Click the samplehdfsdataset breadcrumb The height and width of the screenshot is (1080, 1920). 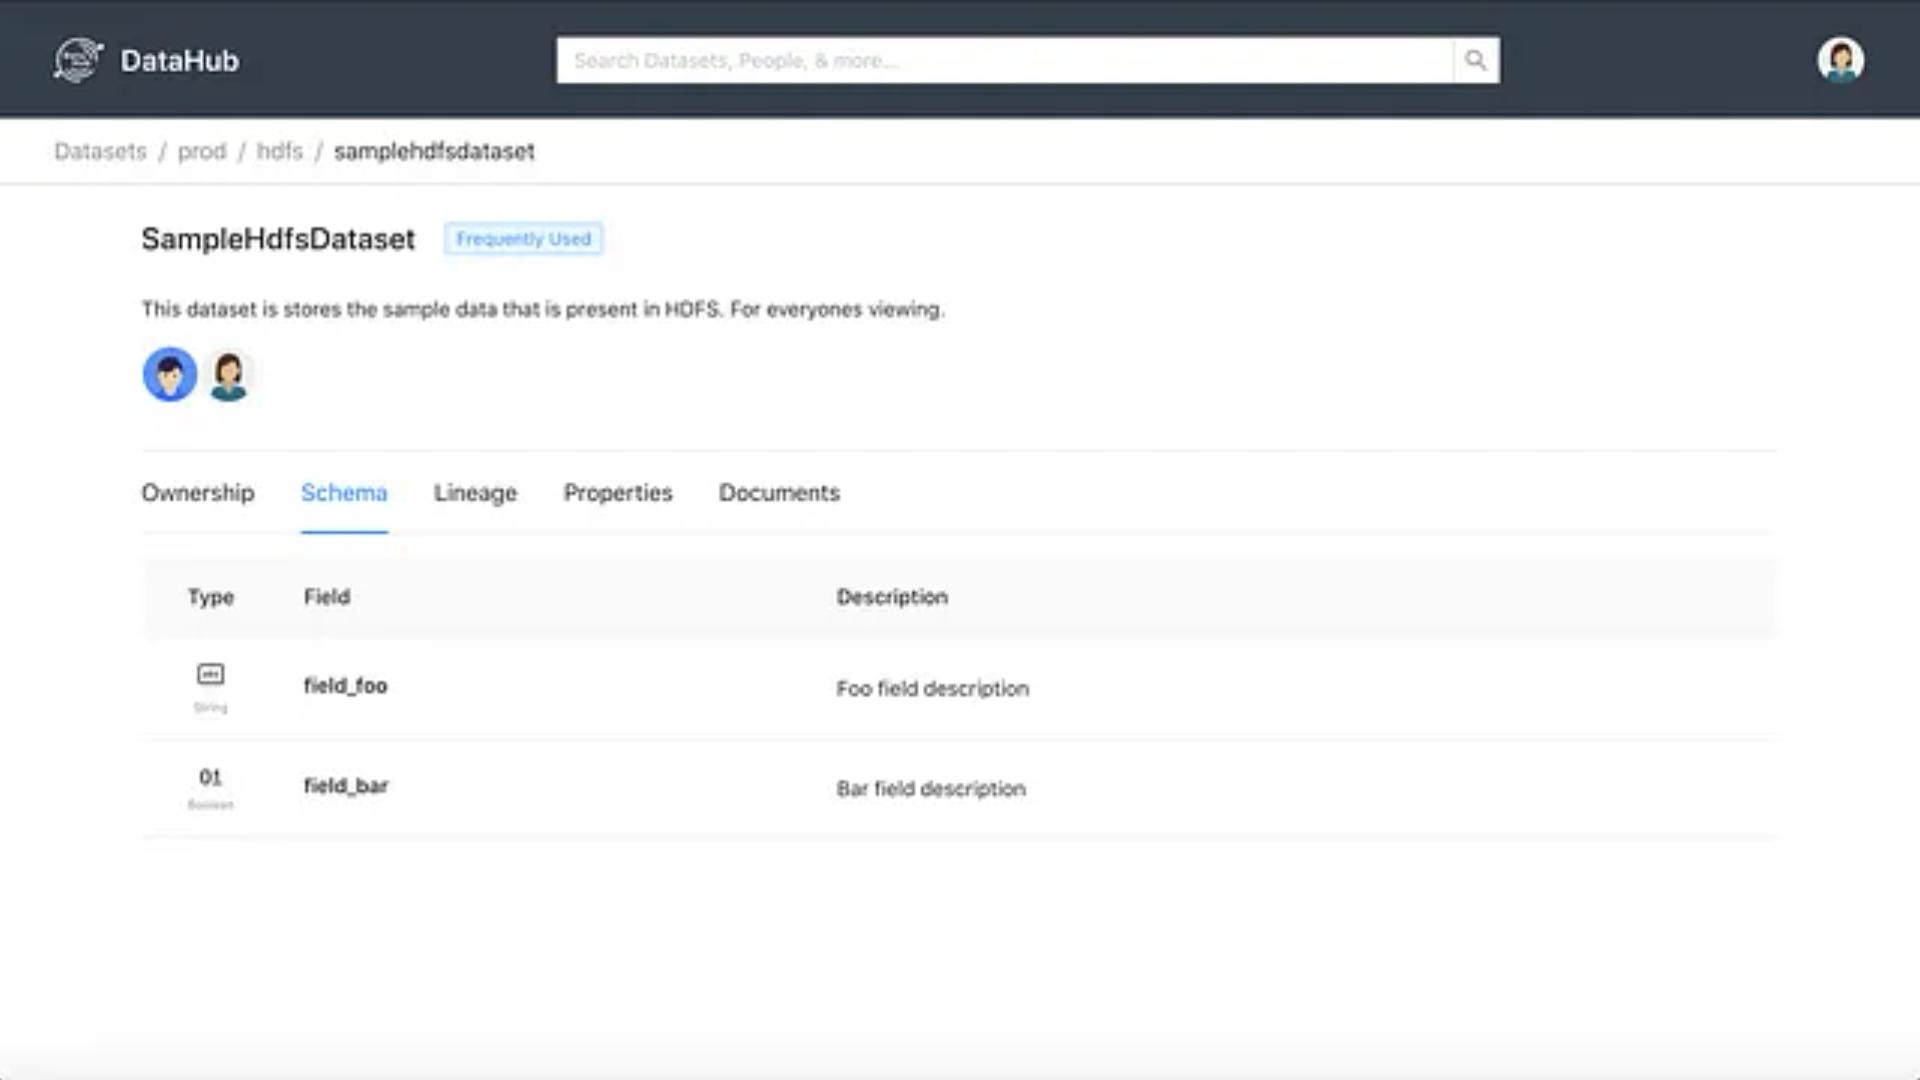(434, 151)
